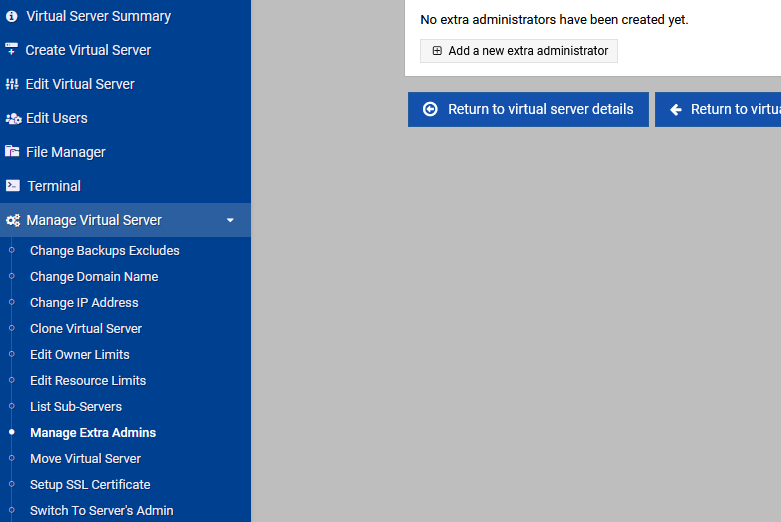Open Setup SSL Certificate page
Screen dimensions: 781x522
pyautogui.click(x=90, y=485)
